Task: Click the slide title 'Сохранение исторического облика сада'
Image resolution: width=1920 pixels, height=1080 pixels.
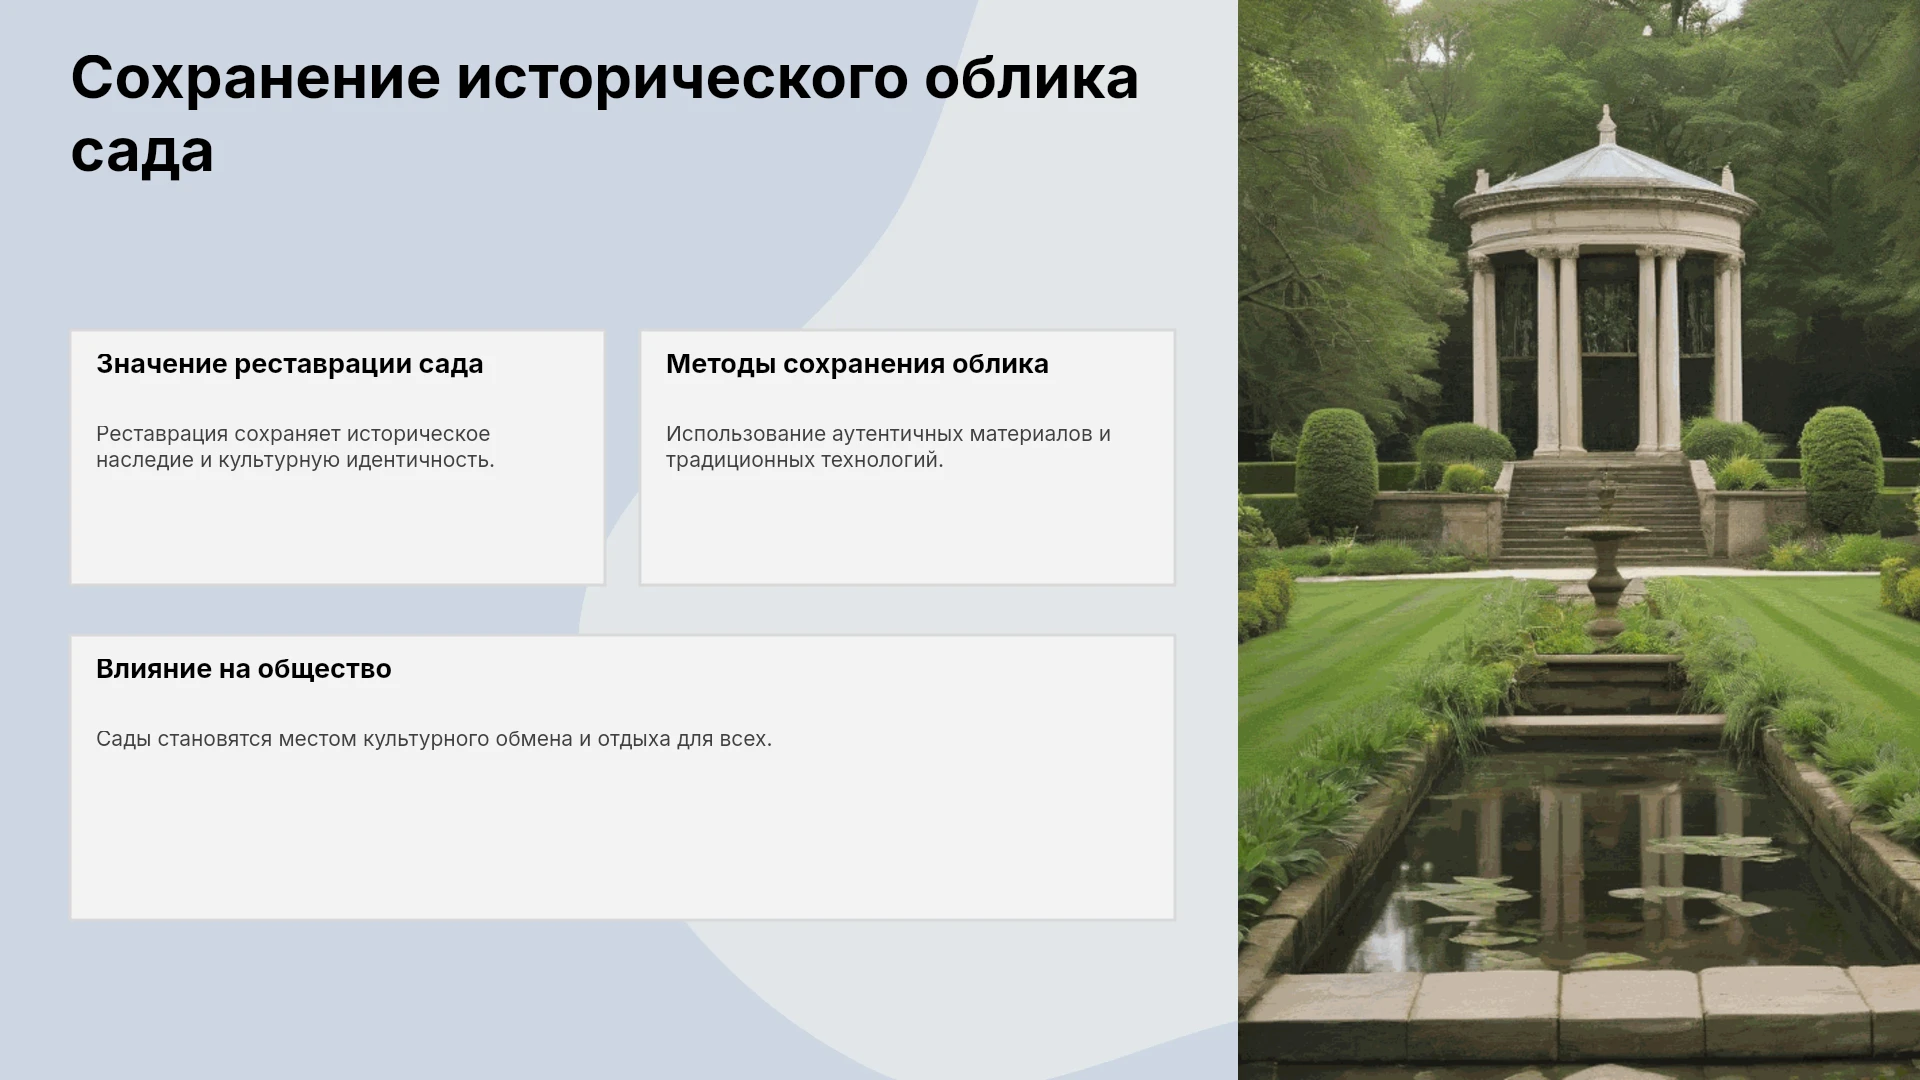Action: tap(604, 114)
